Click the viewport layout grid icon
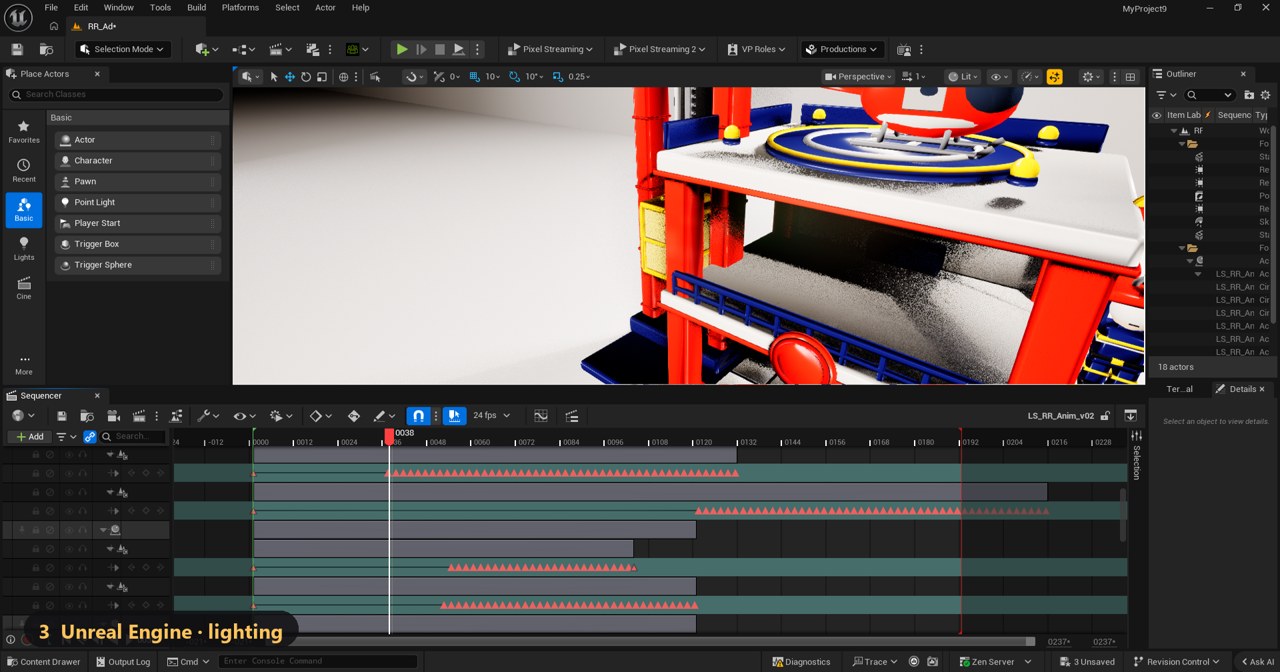Image resolution: width=1280 pixels, height=672 pixels. click(x=1131, y=77)
